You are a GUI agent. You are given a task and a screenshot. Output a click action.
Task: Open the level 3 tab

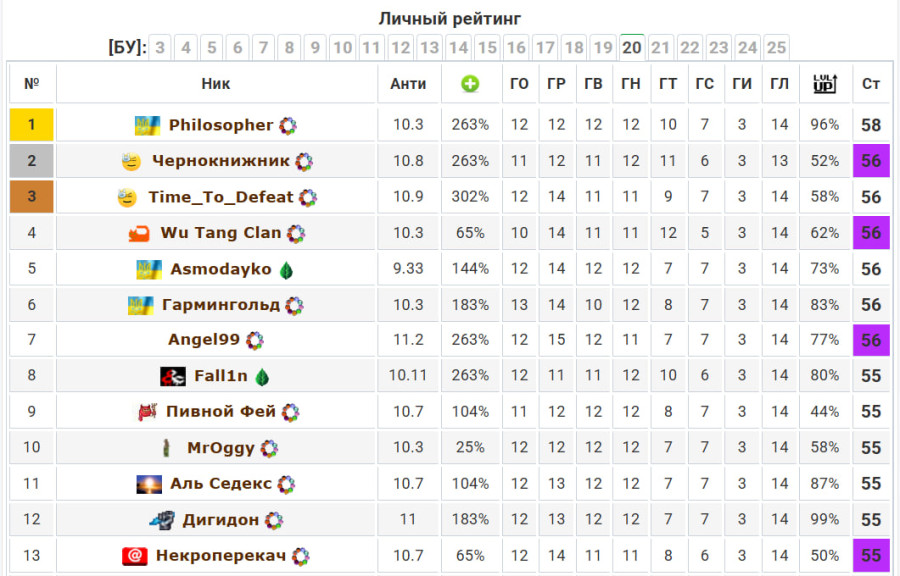click(160, 47)
